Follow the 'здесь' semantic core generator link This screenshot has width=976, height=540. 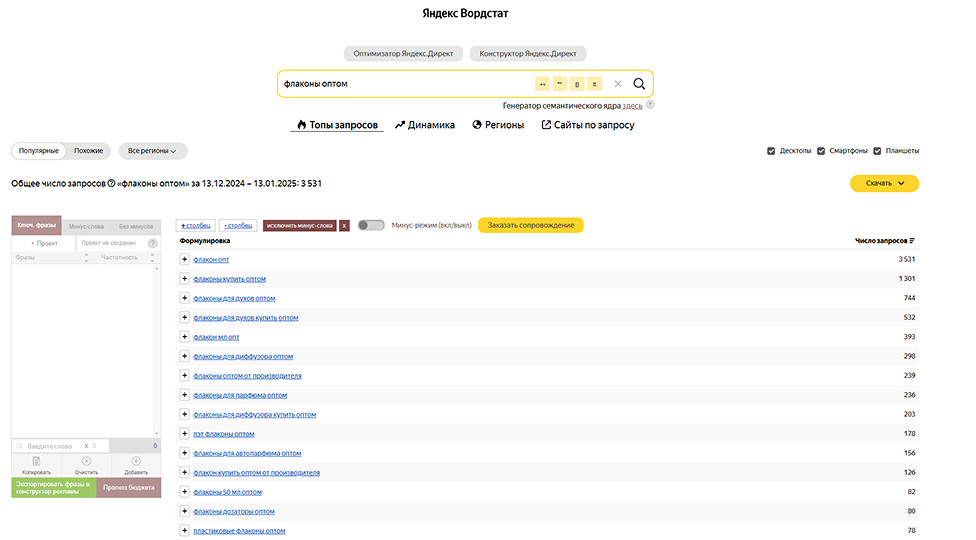pos(632,106)
